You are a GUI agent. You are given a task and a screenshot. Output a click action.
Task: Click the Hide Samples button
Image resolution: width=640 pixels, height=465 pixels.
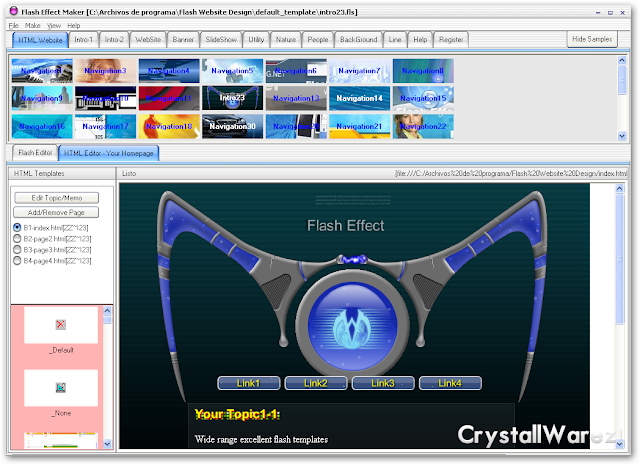[592, 39]
